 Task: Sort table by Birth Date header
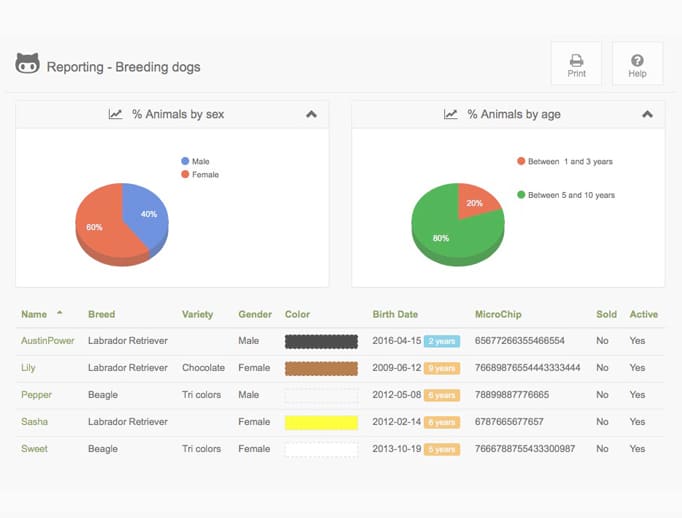pos(395,314)
